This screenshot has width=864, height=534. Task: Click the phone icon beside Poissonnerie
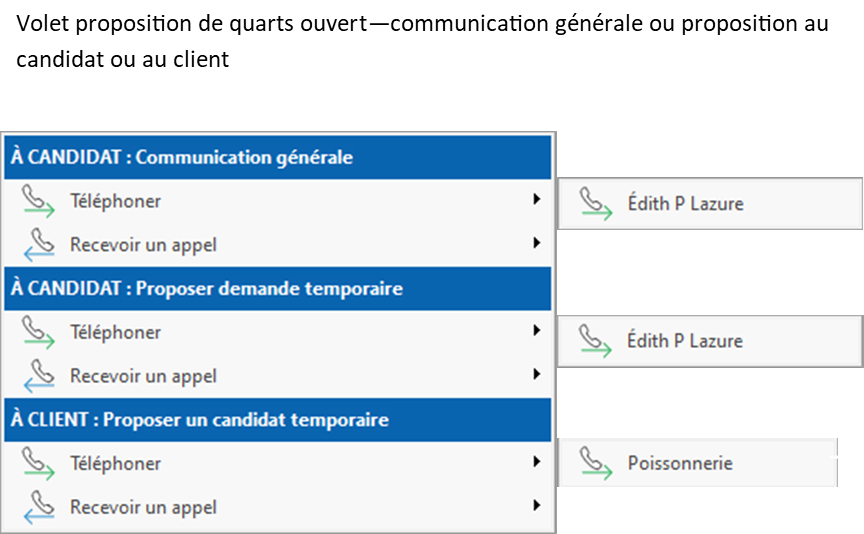pyautogui.click(x=596, y=464)
